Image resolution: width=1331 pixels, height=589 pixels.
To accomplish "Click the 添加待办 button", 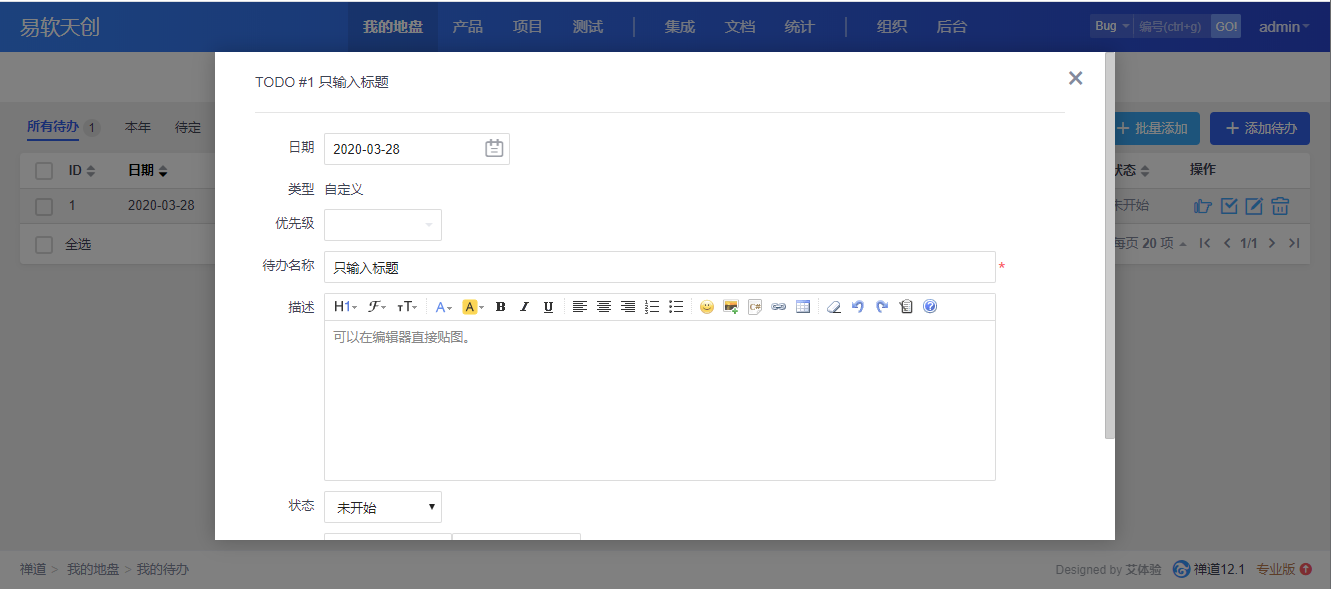I will pos(1260,128).
